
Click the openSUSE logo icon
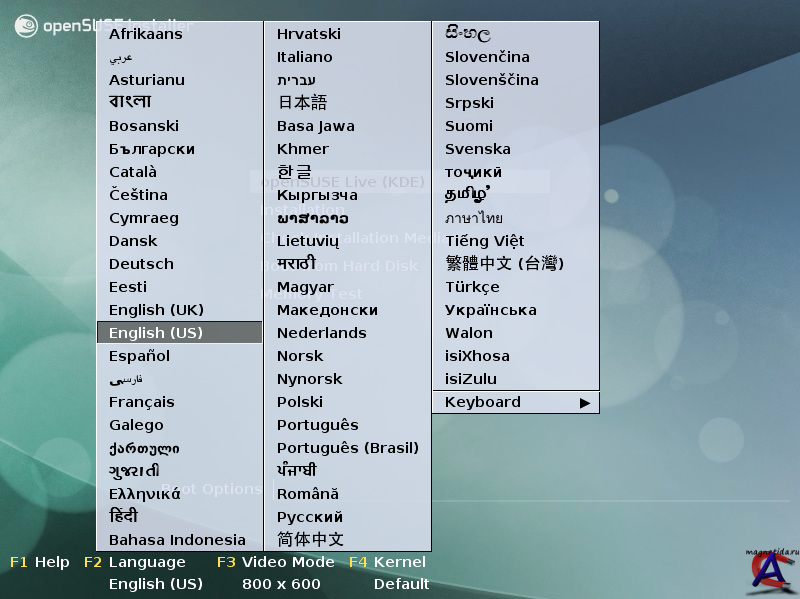click(x=26, y=26)
